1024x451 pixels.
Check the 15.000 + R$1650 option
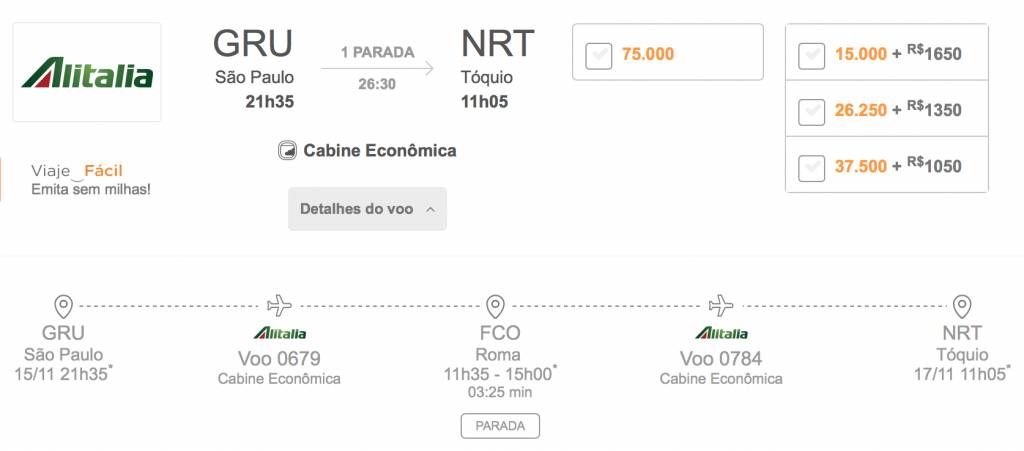pos(811,56)
